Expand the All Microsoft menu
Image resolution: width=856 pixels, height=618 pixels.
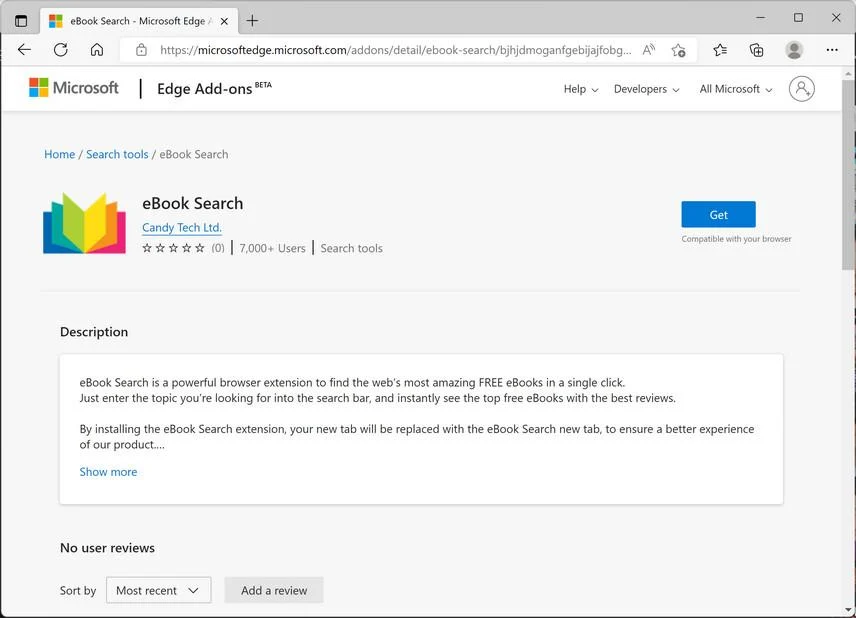[736, 89]
